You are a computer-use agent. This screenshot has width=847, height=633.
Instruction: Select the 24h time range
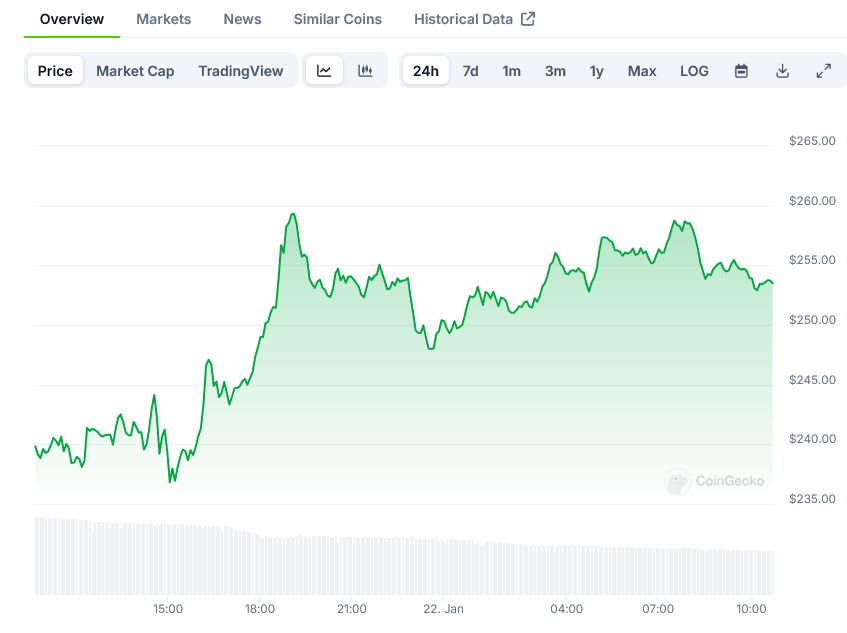[x=425, y=71]
